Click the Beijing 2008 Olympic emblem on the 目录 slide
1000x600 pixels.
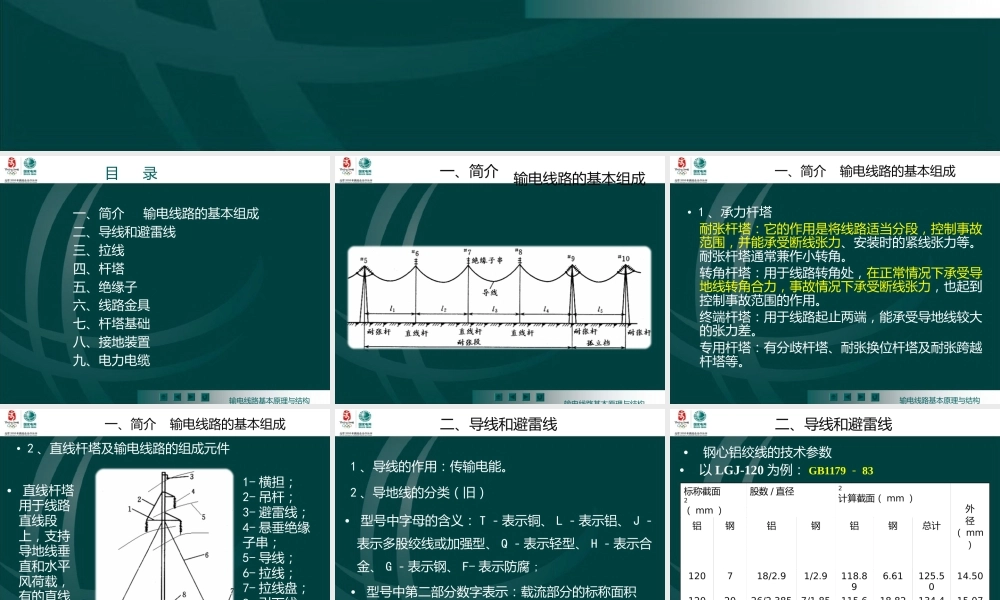[11, 166]
